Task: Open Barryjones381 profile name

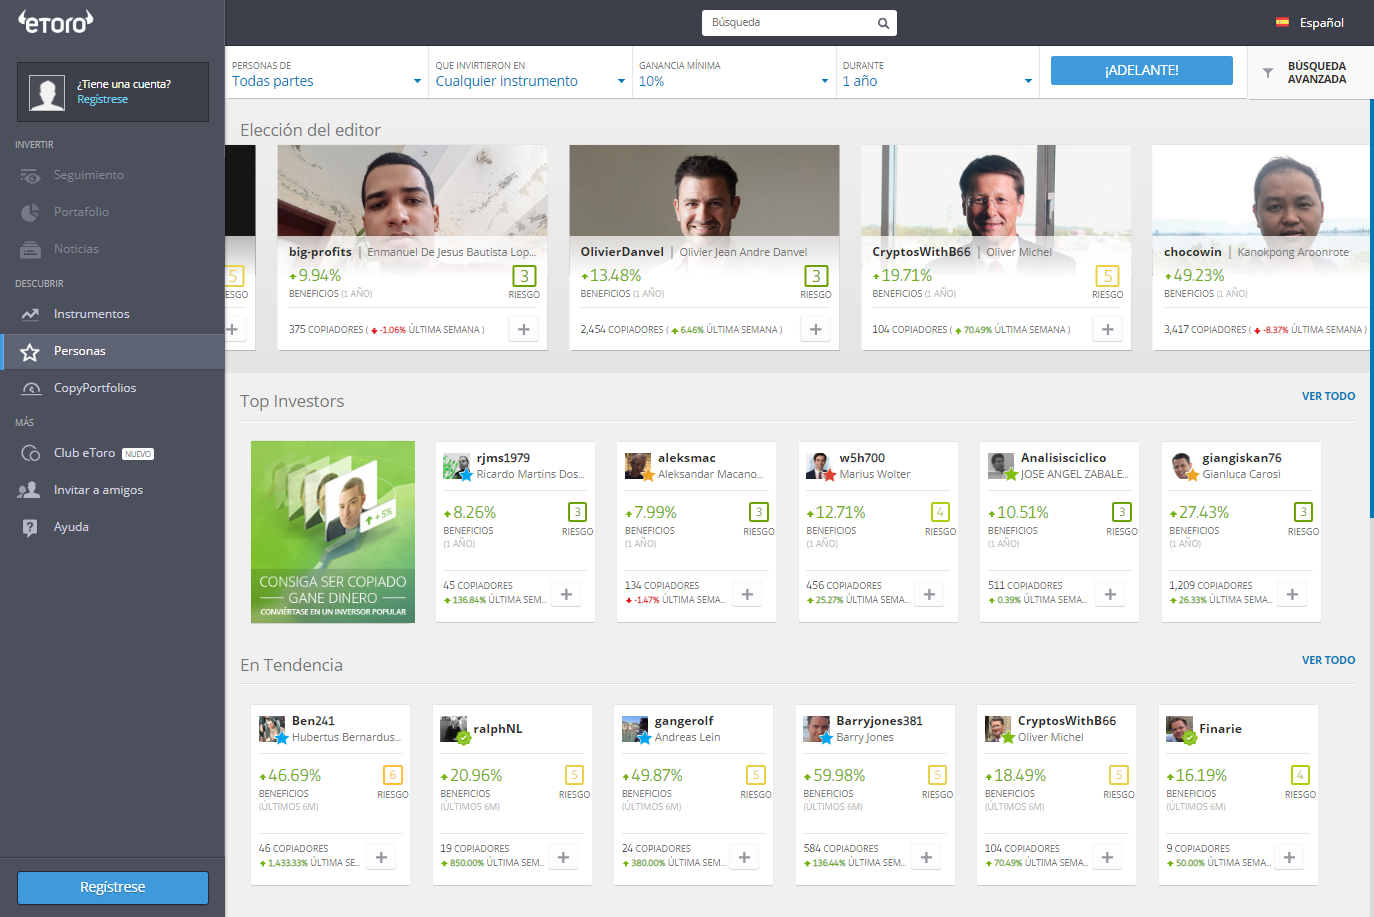Action: pos(879,721)
